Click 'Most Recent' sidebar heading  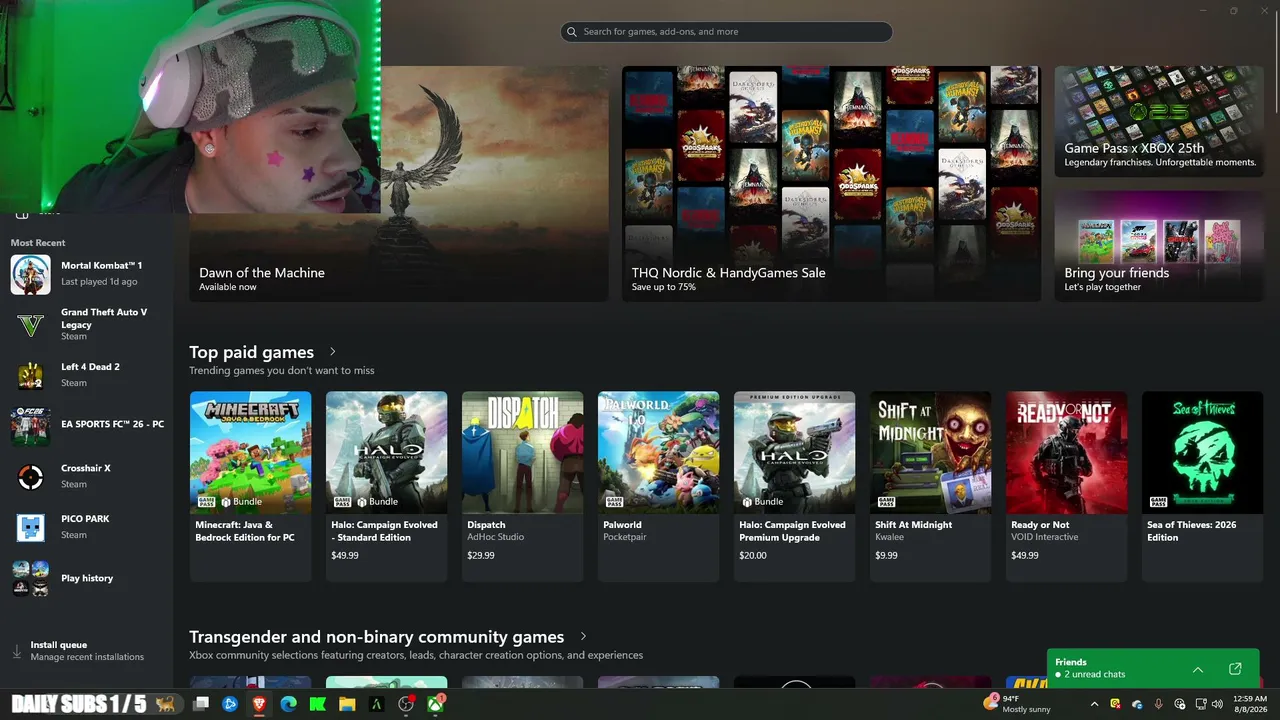coord(38,243)
